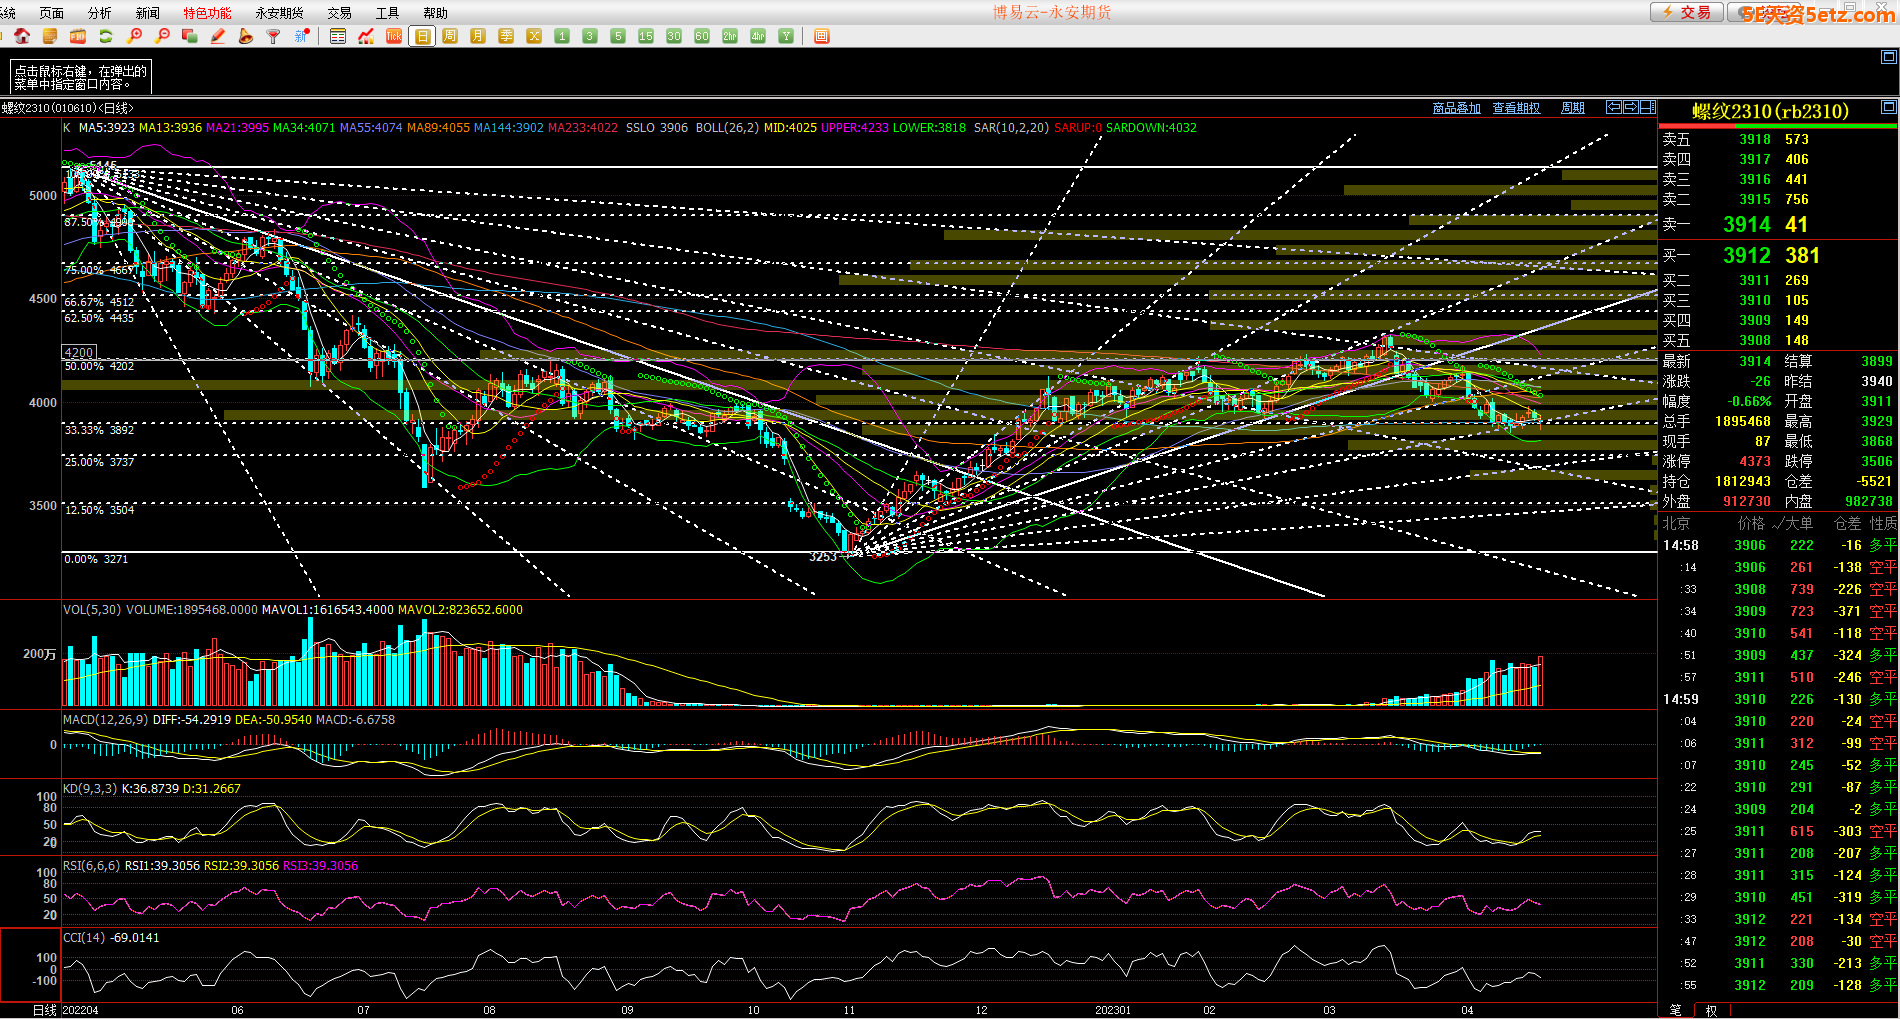Click the 商品叠加 overlay link
Image resolution: width=1900 pixels, height=1019 pixels.
pos(1456,108)
